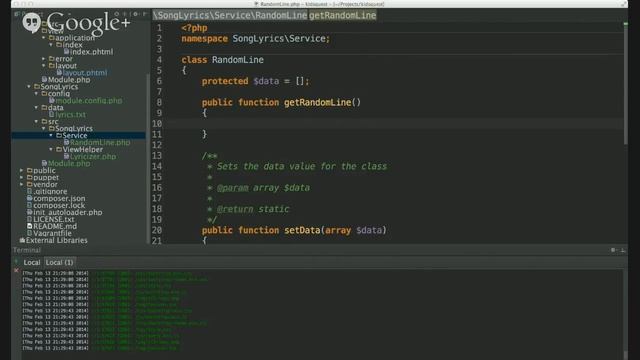Click the RandomLine.php file icon
640x360 pixels.
(x=66, y=142)
